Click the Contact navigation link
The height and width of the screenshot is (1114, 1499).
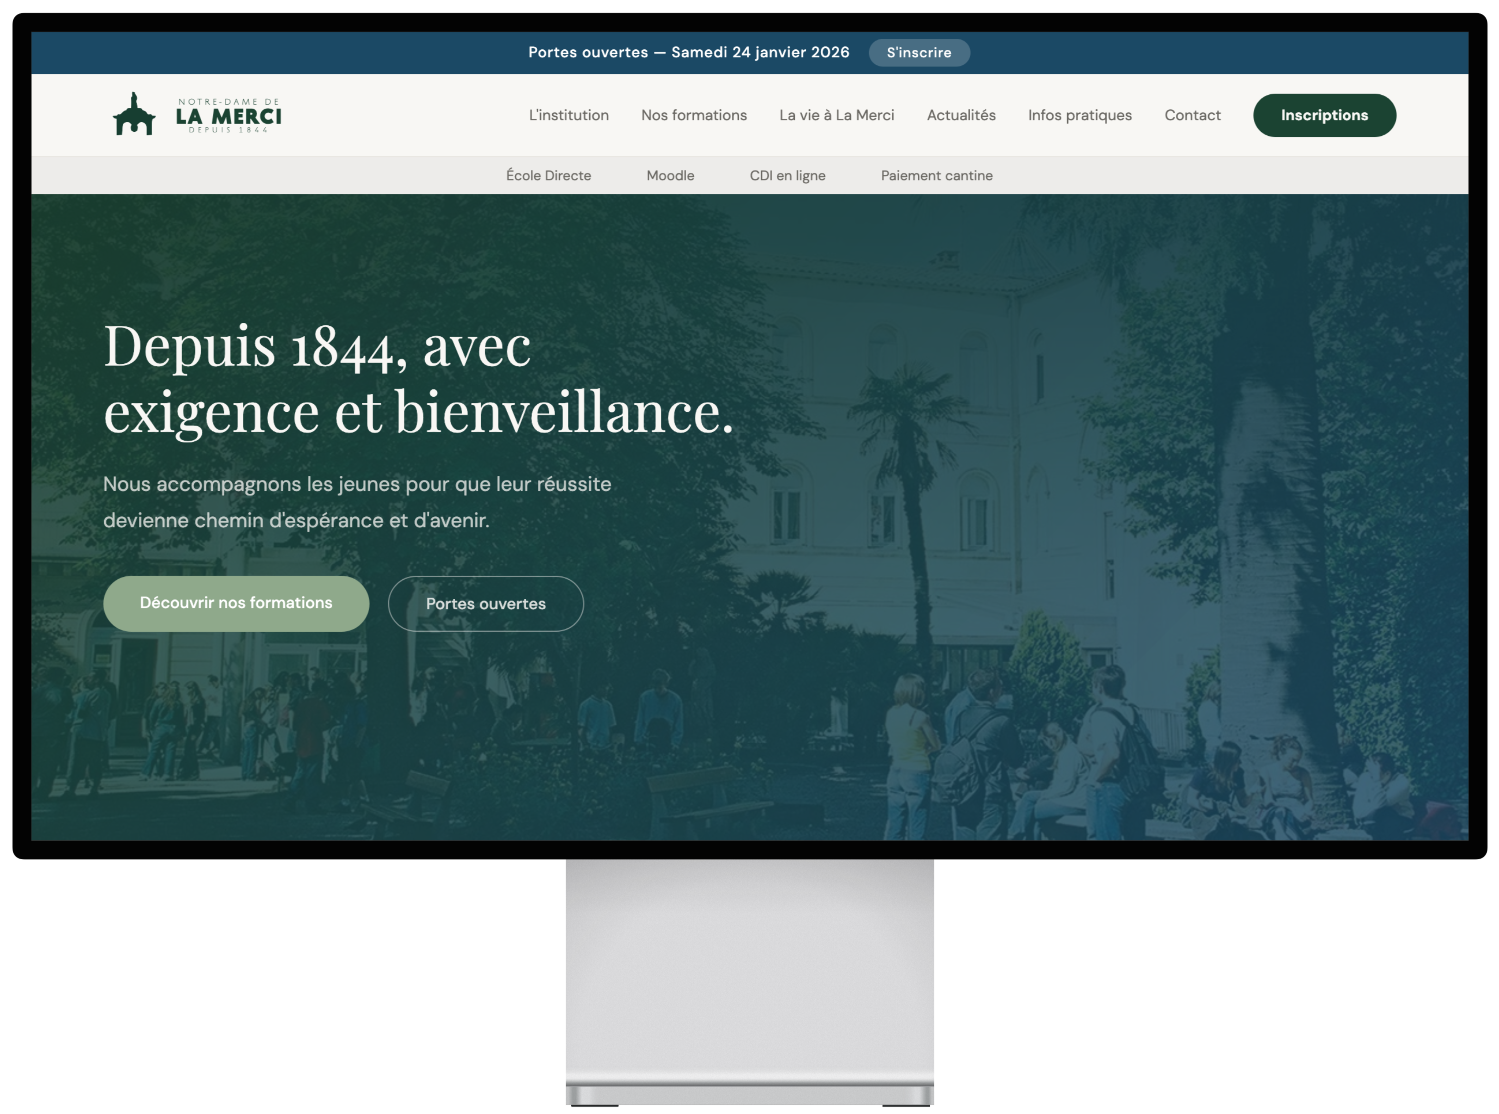pos(1192,115)
